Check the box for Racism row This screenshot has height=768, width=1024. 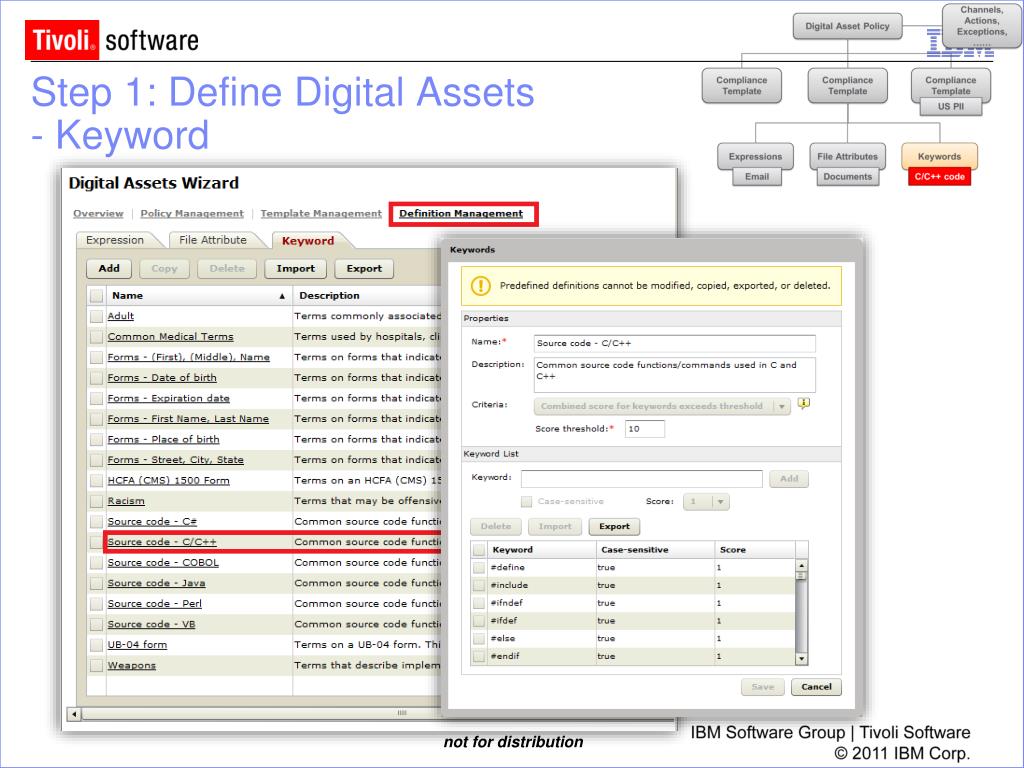(97, 501)
